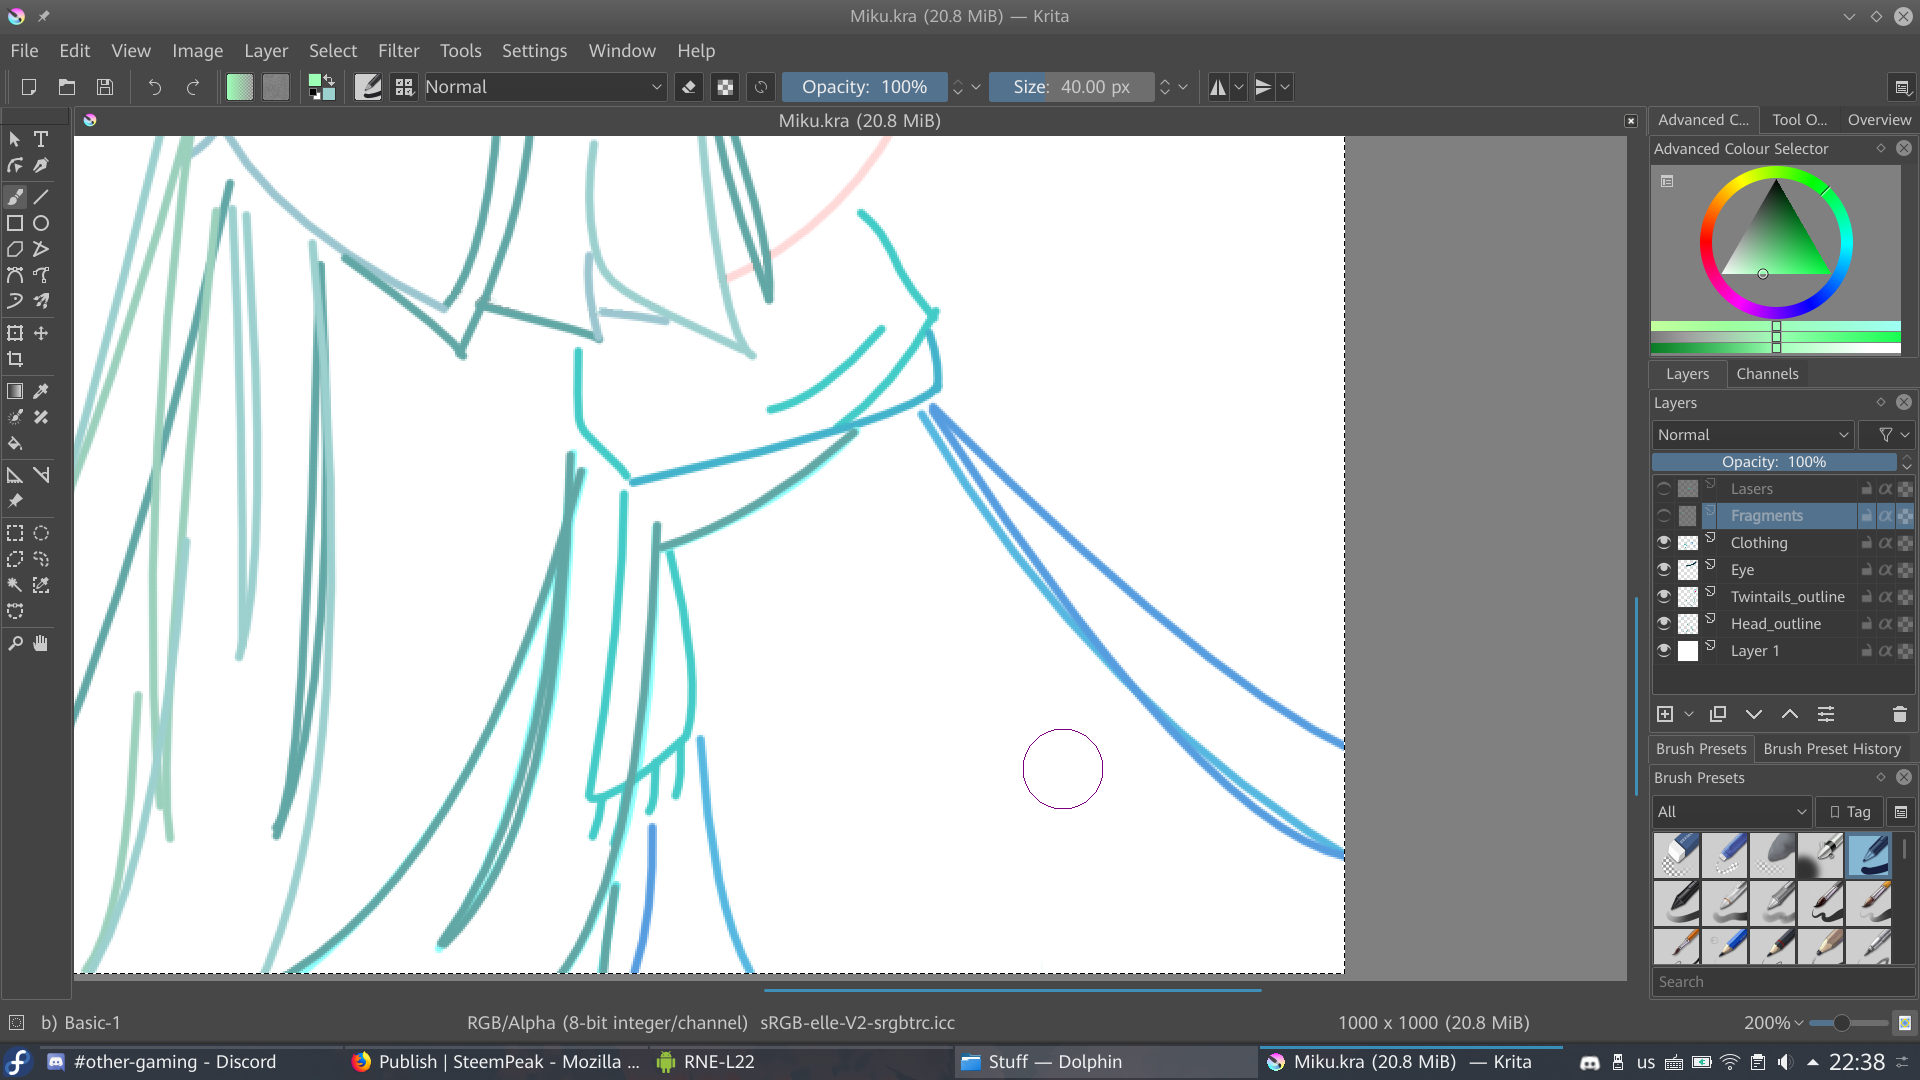Show the Lasers layer
This screenshot has width=1920, height=1080.
pos(1664,489)
